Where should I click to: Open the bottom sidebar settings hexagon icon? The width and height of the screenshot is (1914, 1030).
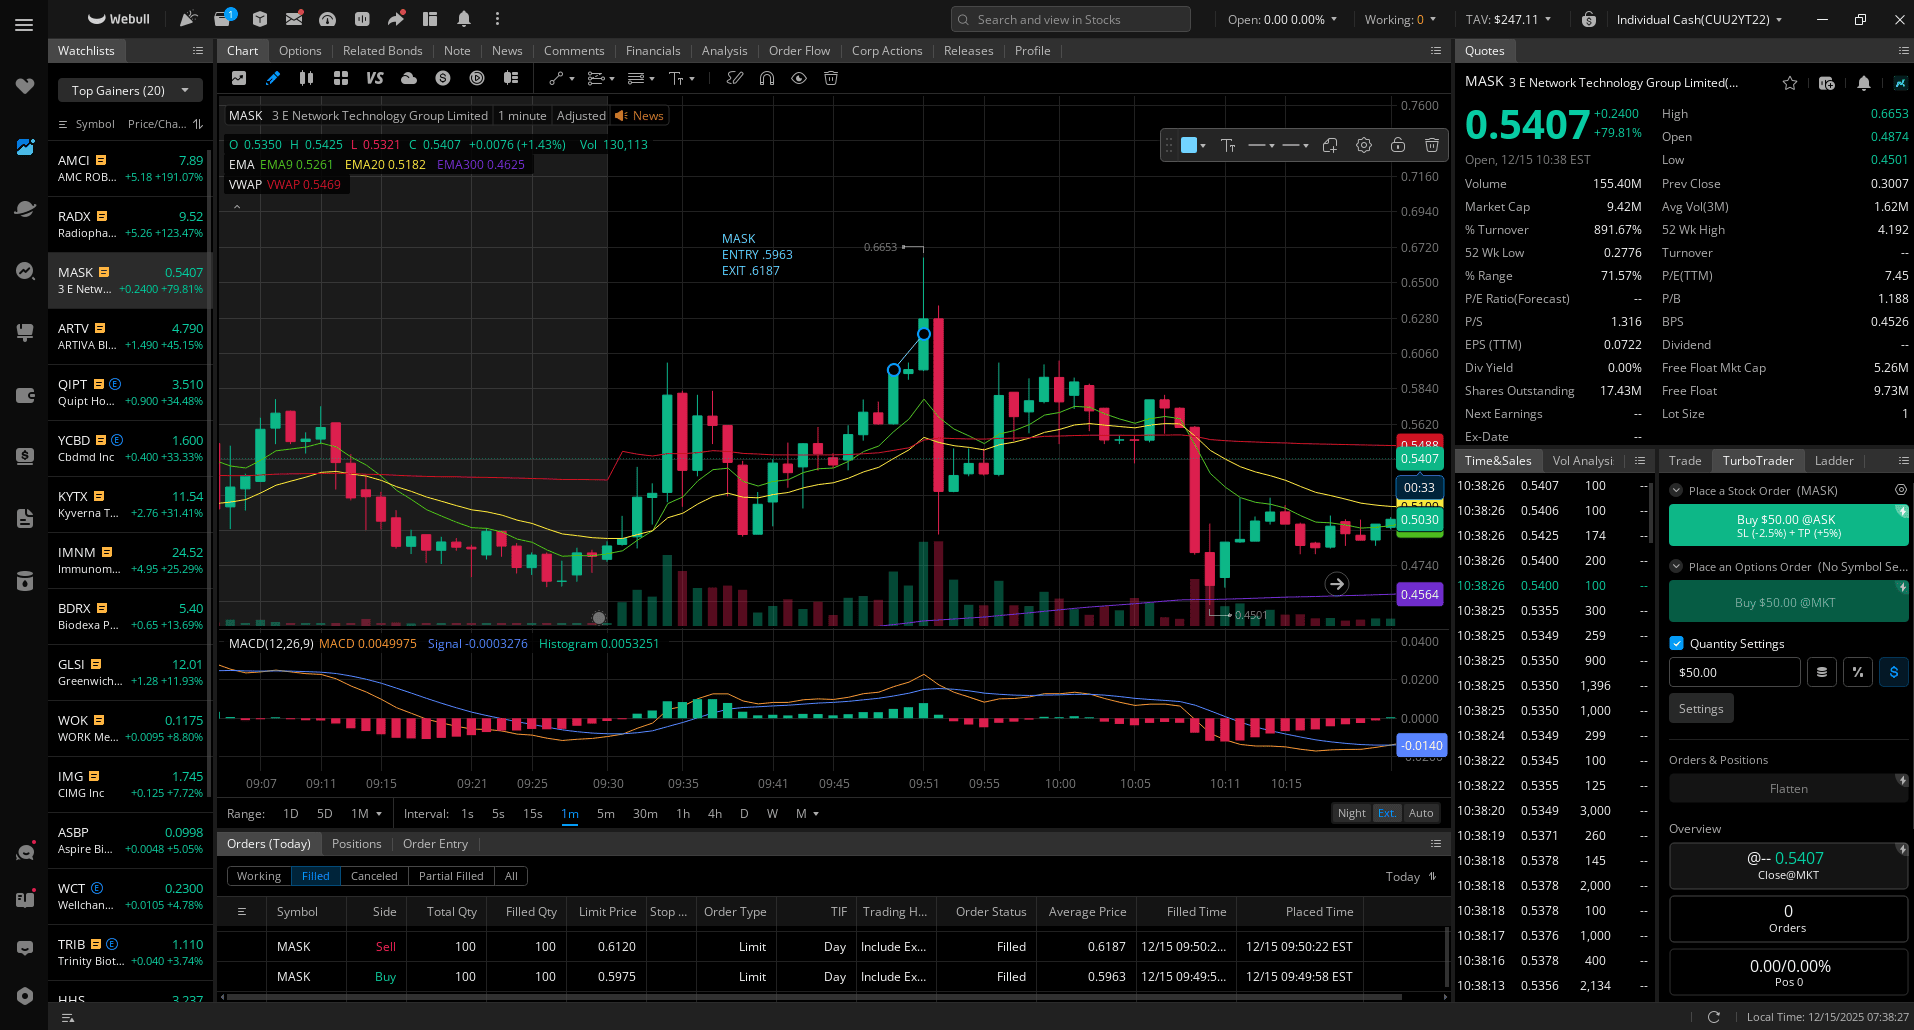click(25, 995)
